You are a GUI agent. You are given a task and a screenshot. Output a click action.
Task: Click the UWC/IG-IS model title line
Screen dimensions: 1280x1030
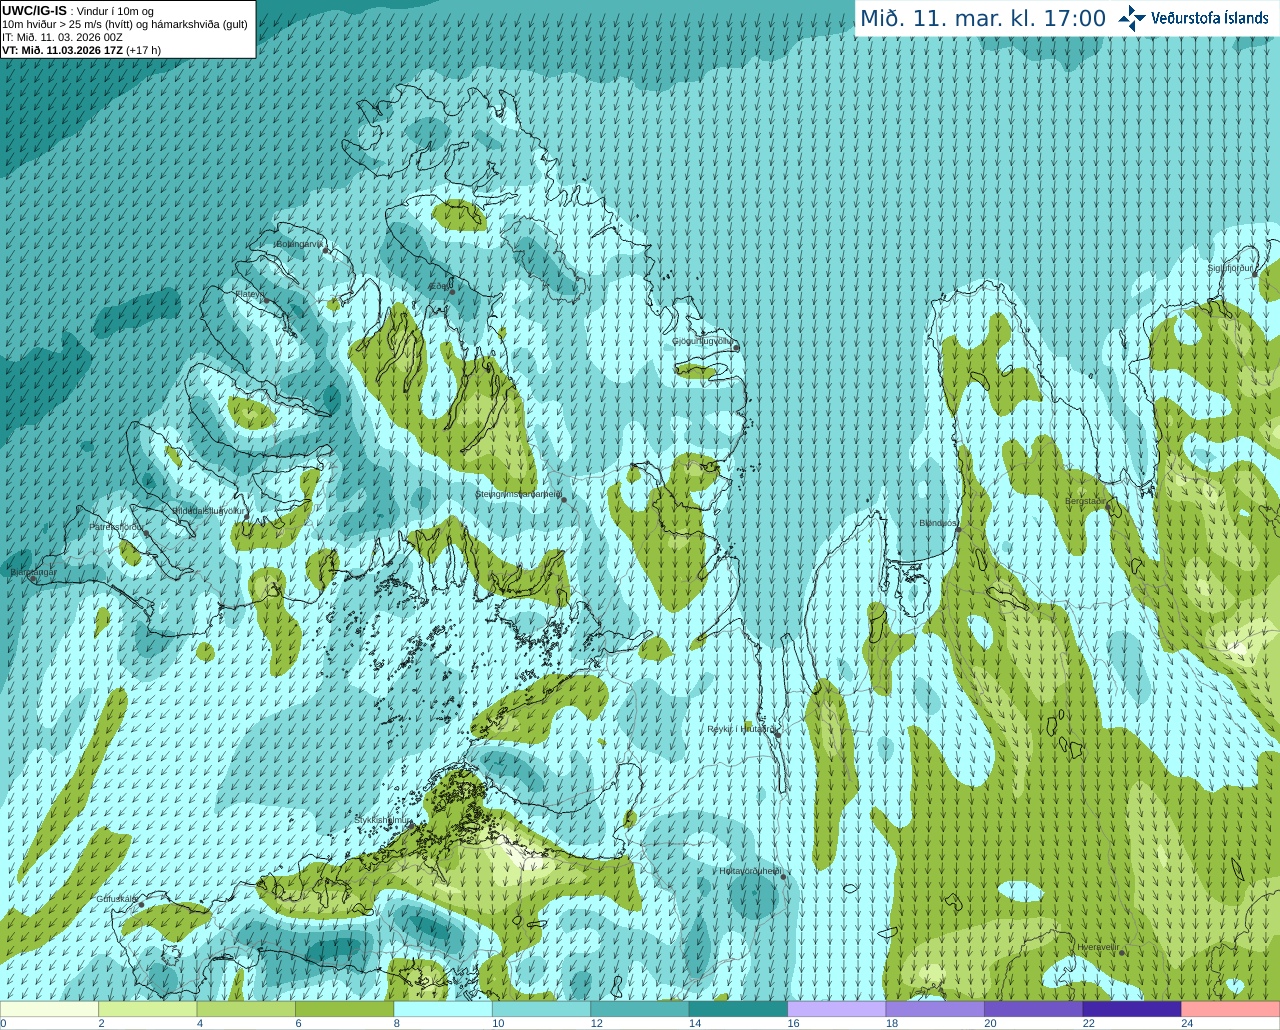[78, 11]
